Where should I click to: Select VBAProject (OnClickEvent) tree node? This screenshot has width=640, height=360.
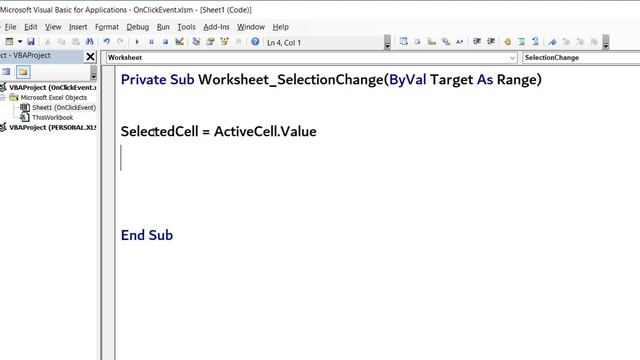[52, 87]
